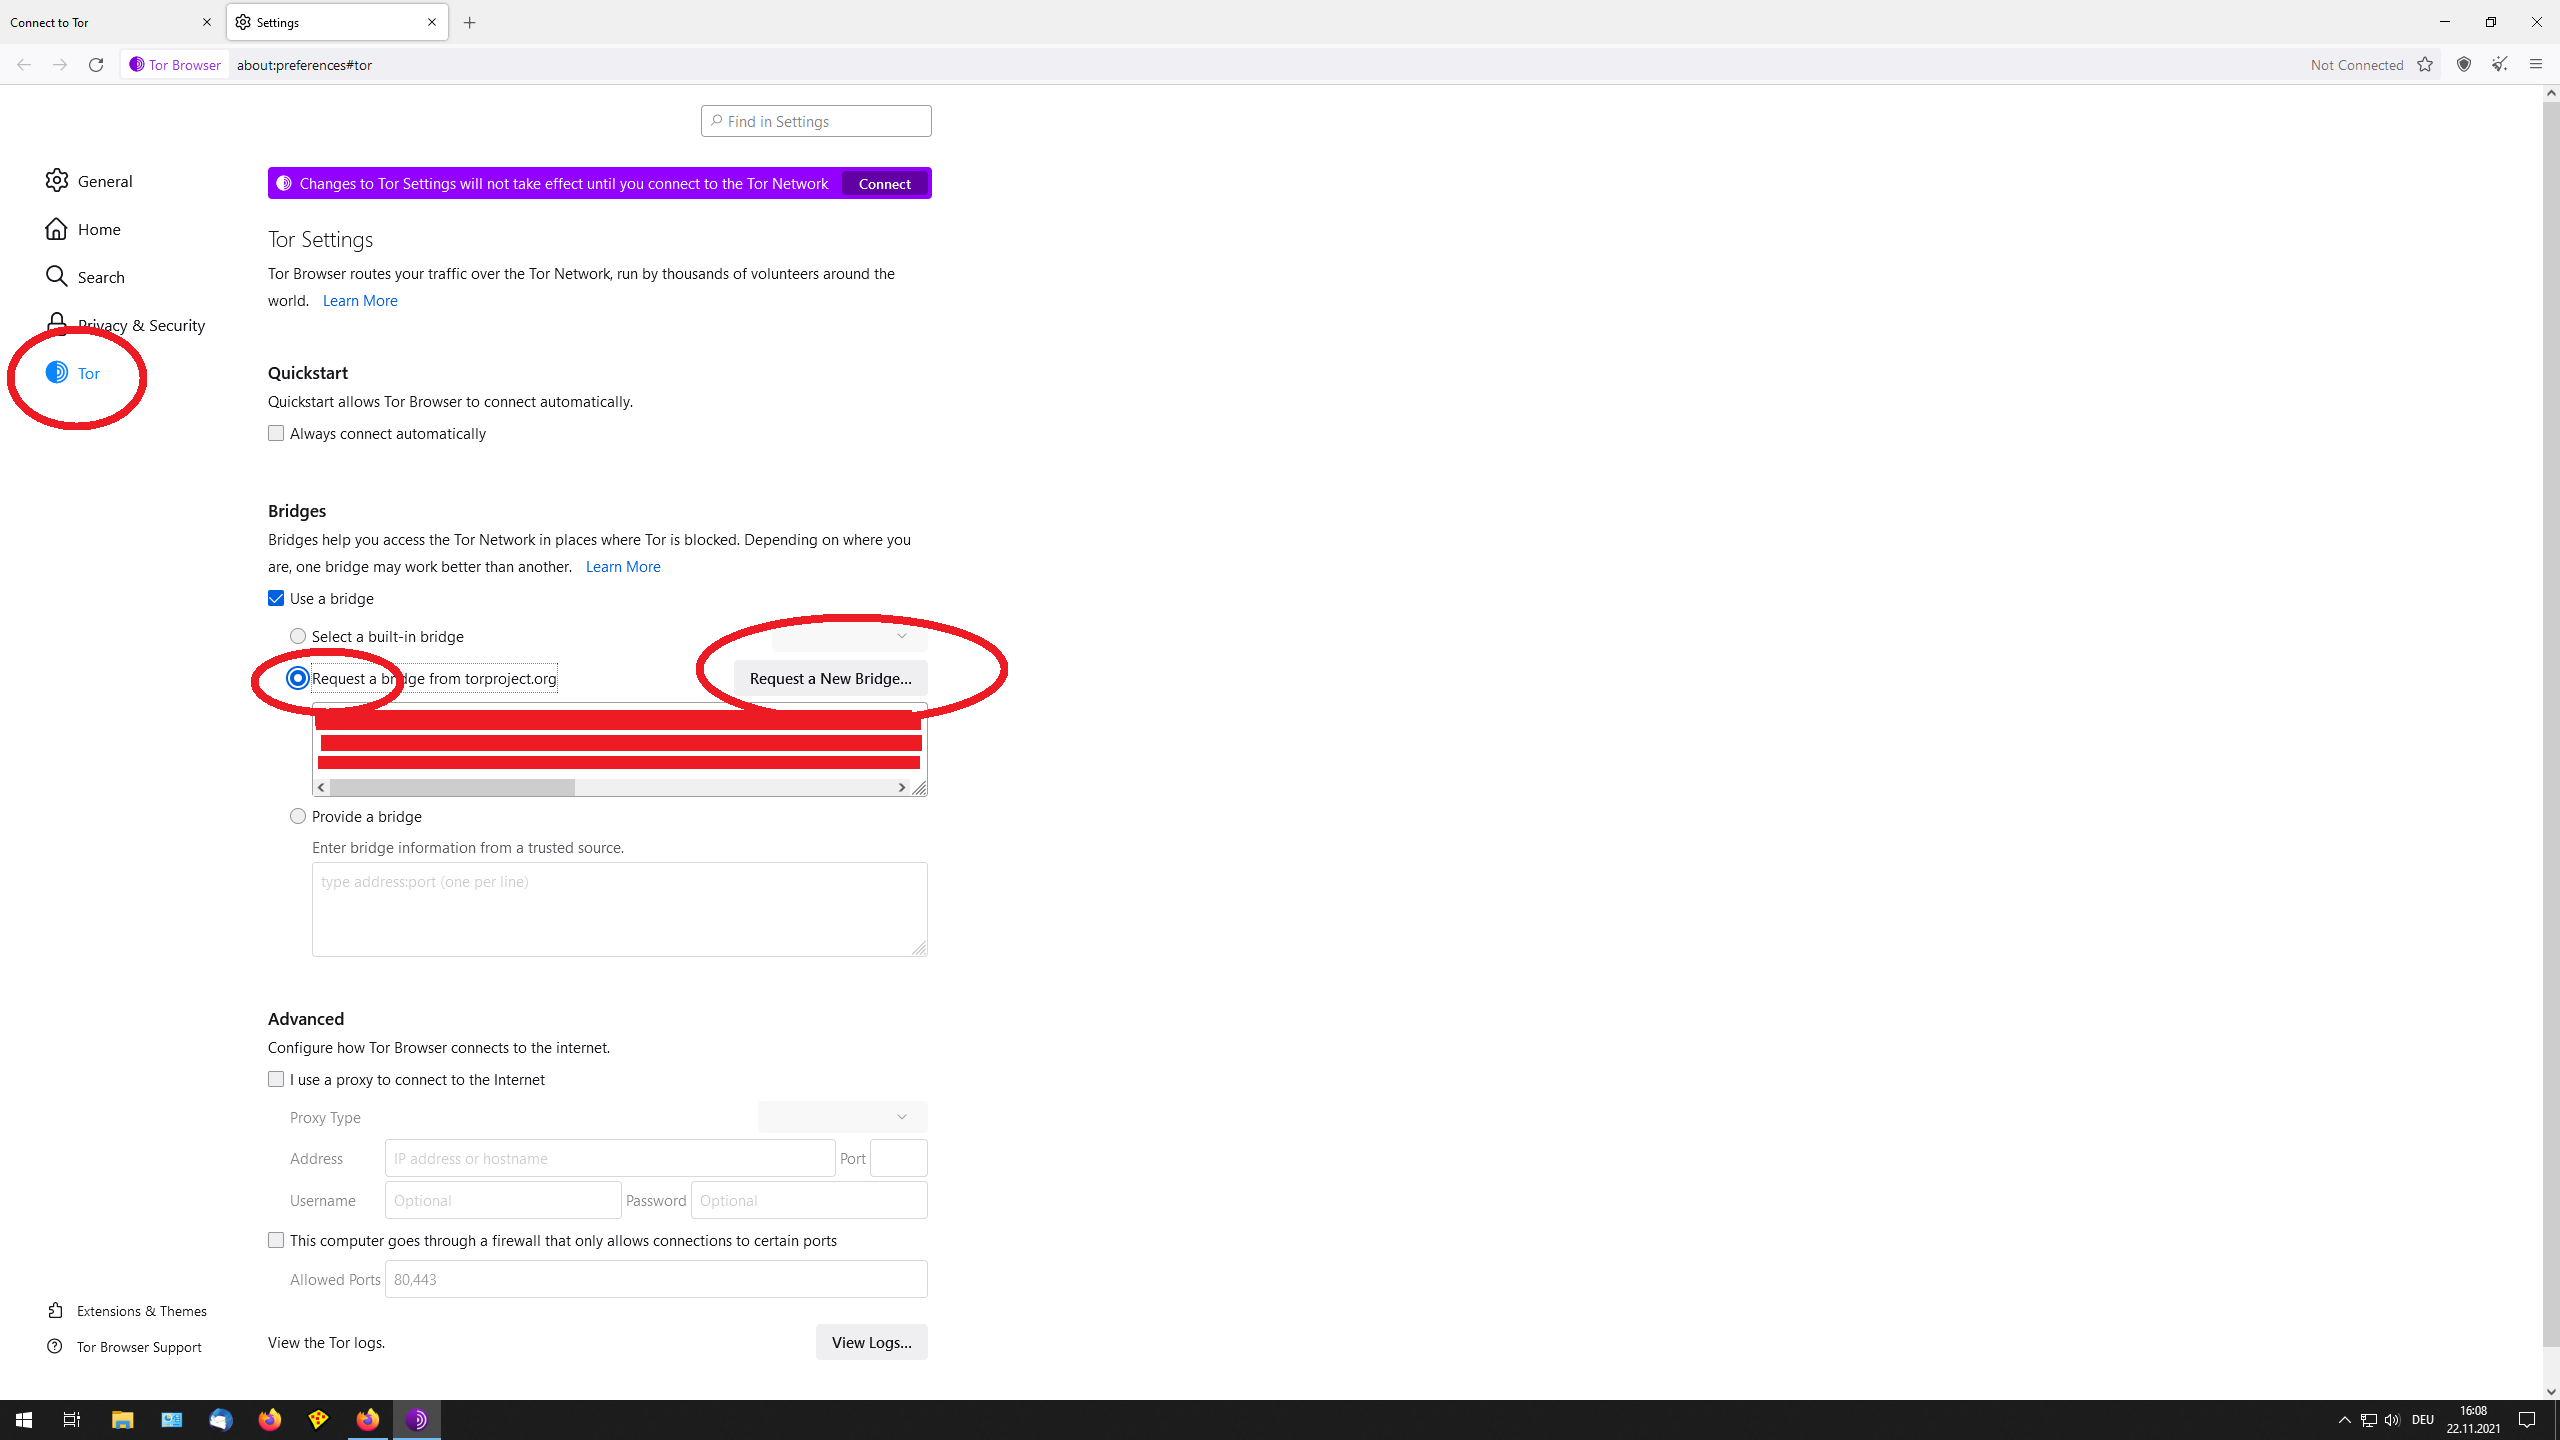2560x1440 pixels.
Task: Click the New Identity broom icon
Action: click(2499, 65)
